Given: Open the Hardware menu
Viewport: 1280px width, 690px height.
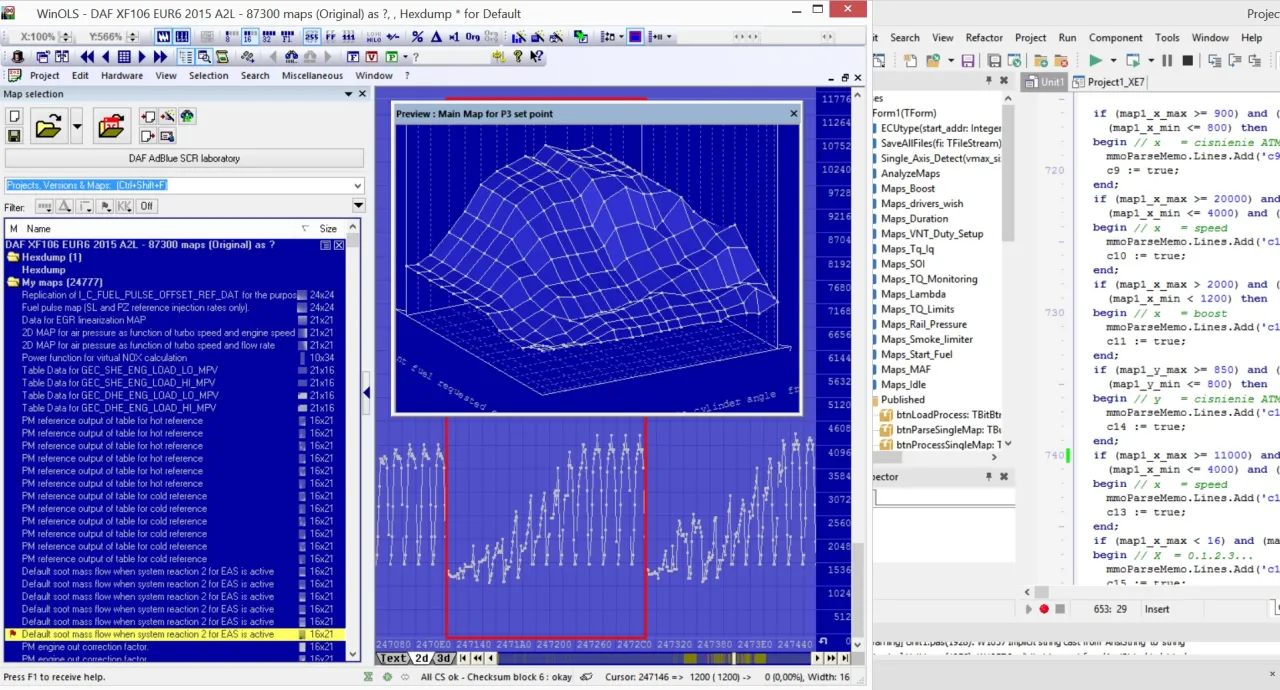Looking at the screenshot, I should (121, 76).
